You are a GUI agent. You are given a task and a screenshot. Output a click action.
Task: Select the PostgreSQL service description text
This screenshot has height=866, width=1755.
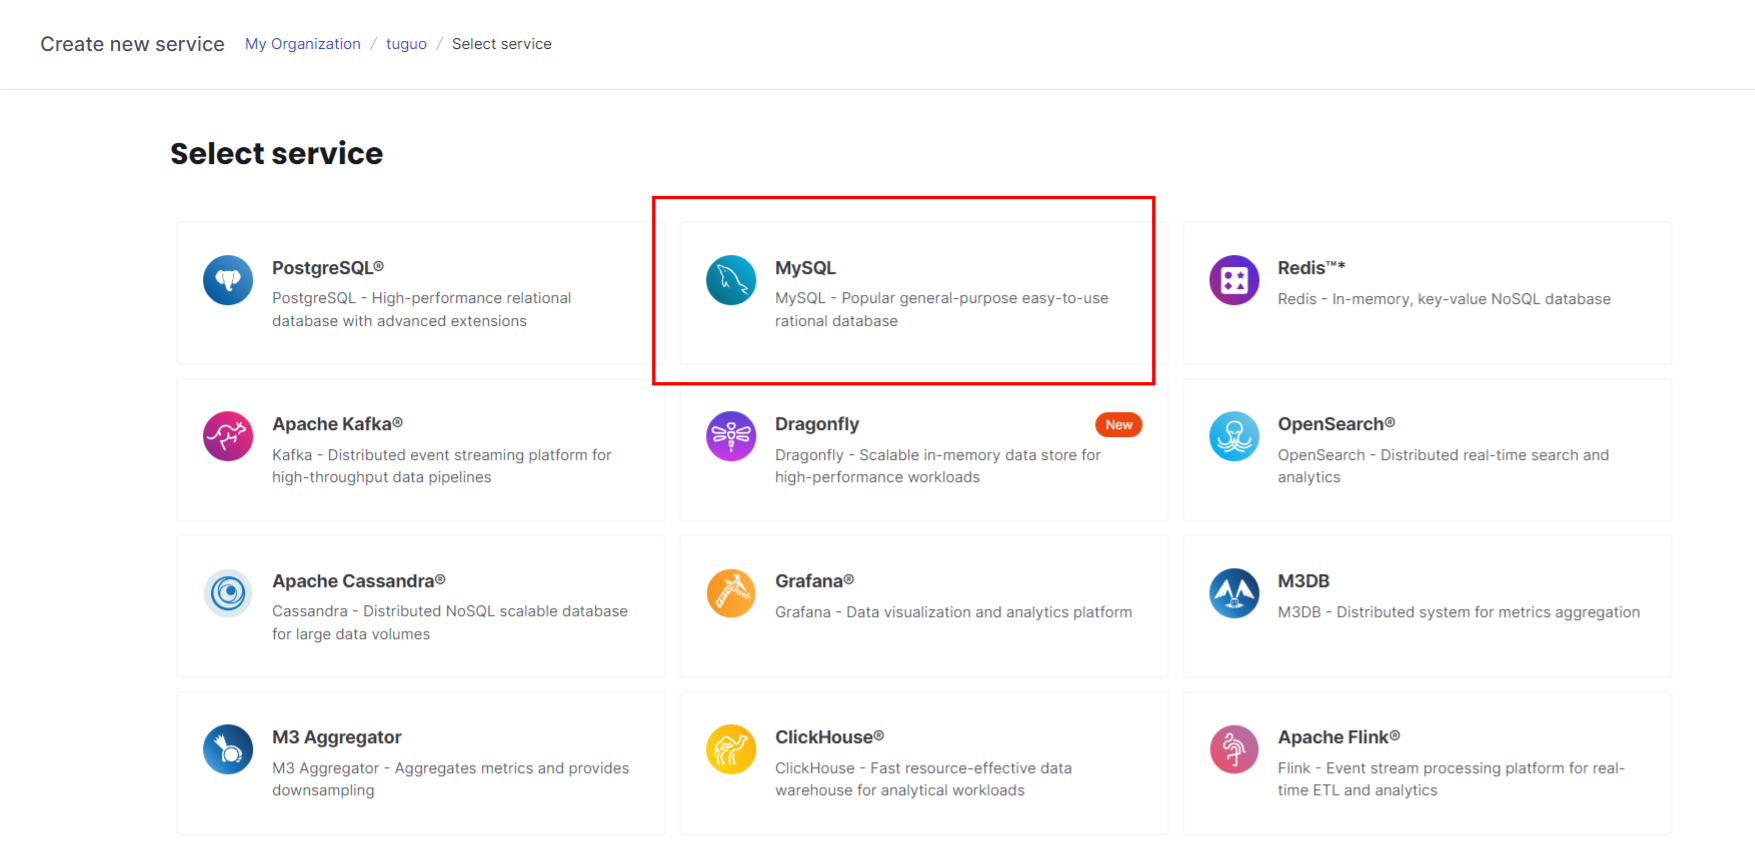point(421,310)
